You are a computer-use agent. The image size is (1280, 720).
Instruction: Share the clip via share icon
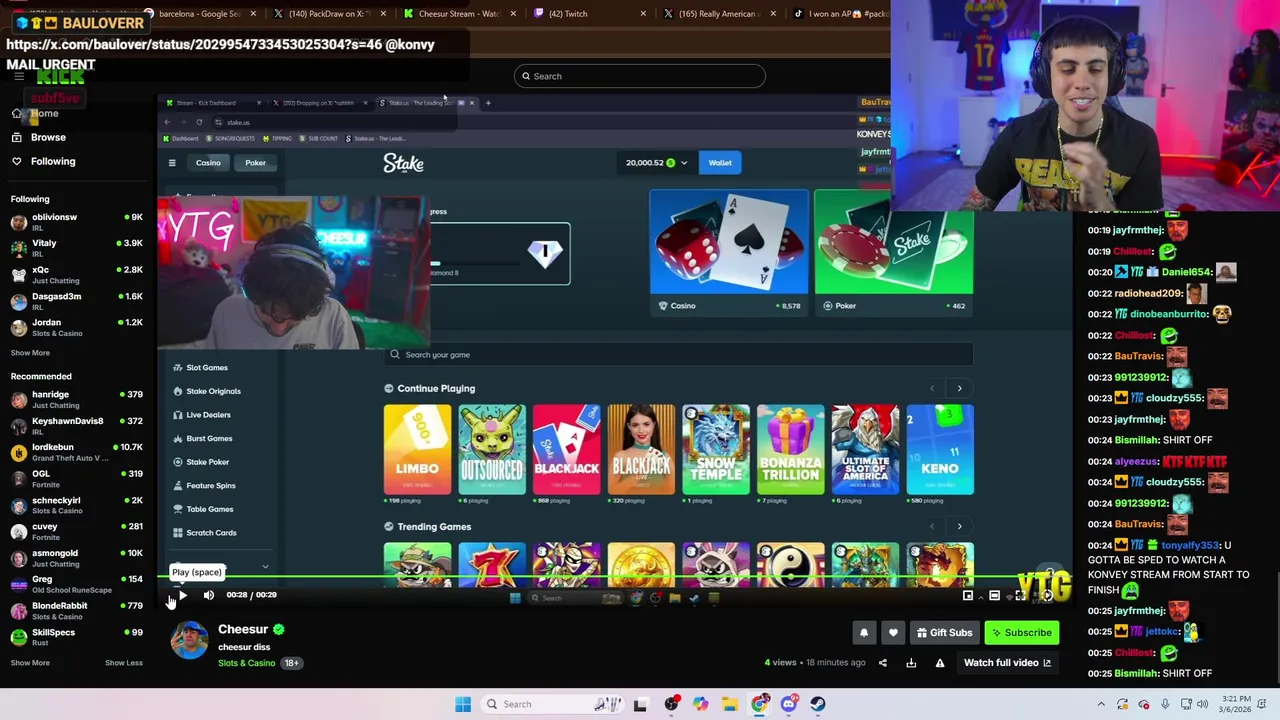pos(882,662)
